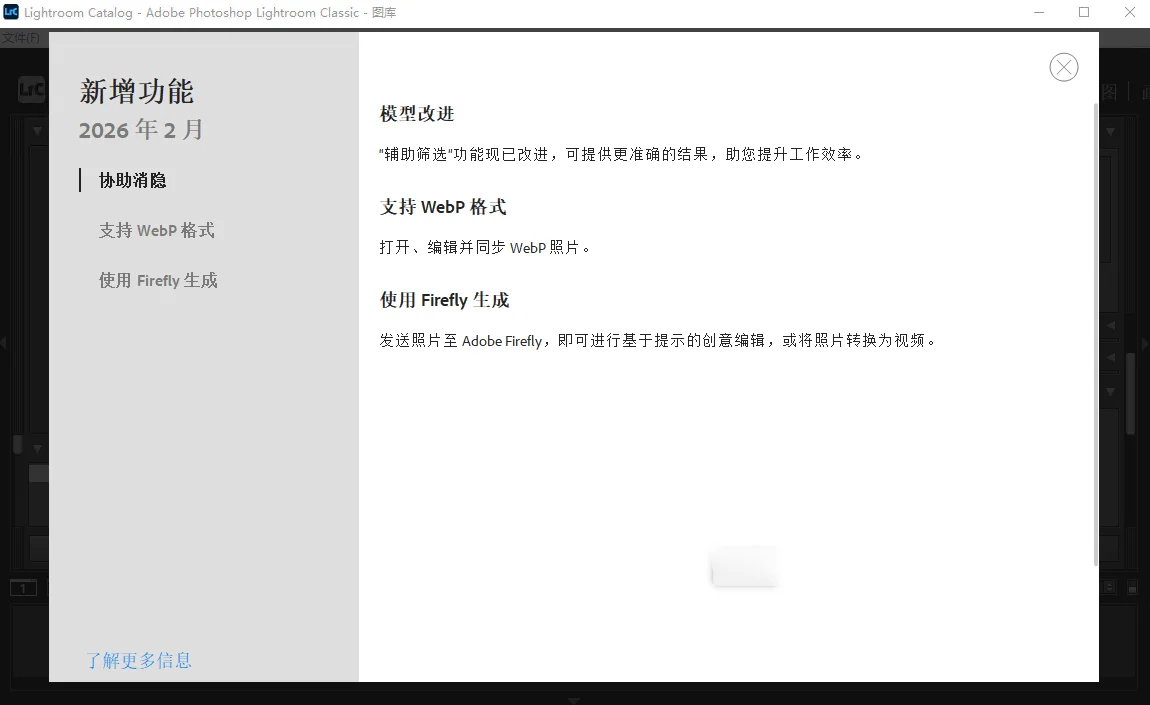Click the 2026 年 2 月 date text
The width and height of the screenshot is (1150, 705).
click(141, 130)
